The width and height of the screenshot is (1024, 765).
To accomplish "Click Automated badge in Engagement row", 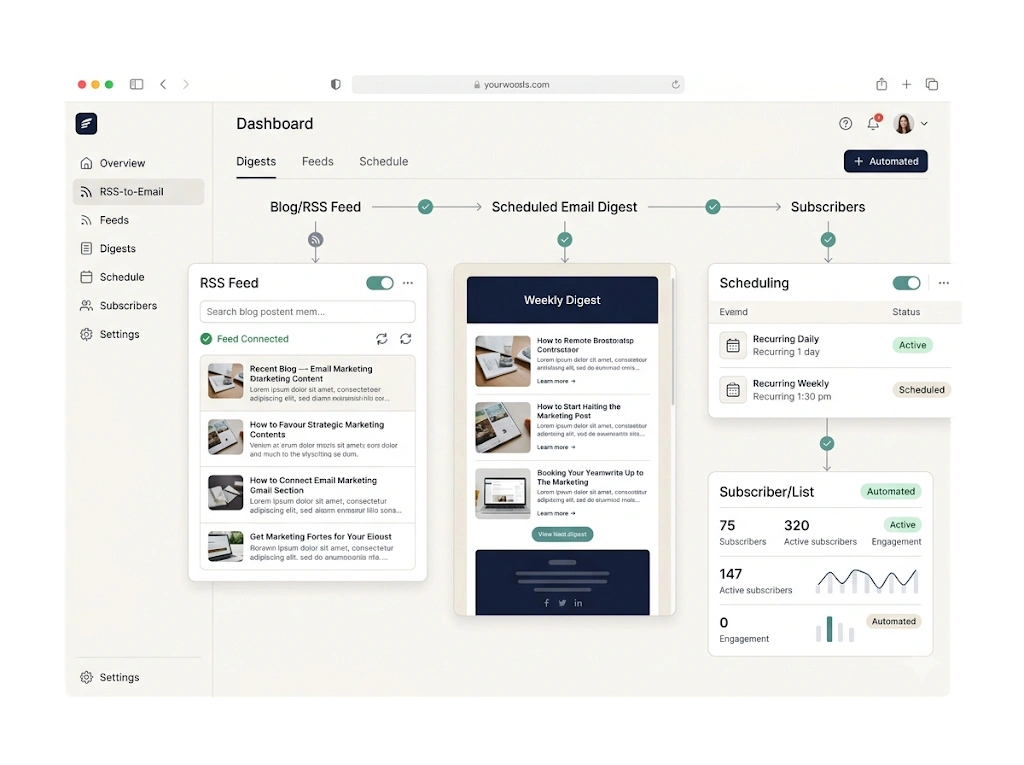I will [x=893, y=621].
